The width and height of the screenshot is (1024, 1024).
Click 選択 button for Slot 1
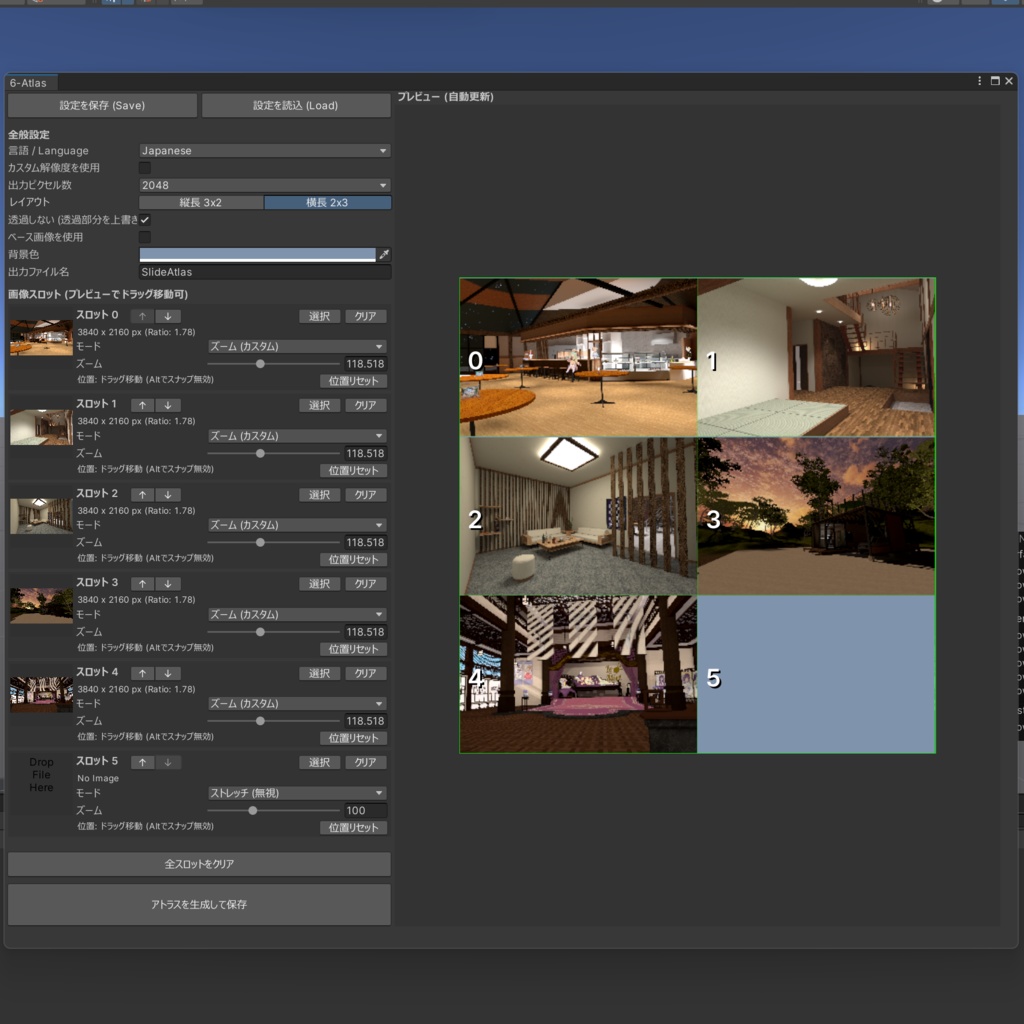319,406
